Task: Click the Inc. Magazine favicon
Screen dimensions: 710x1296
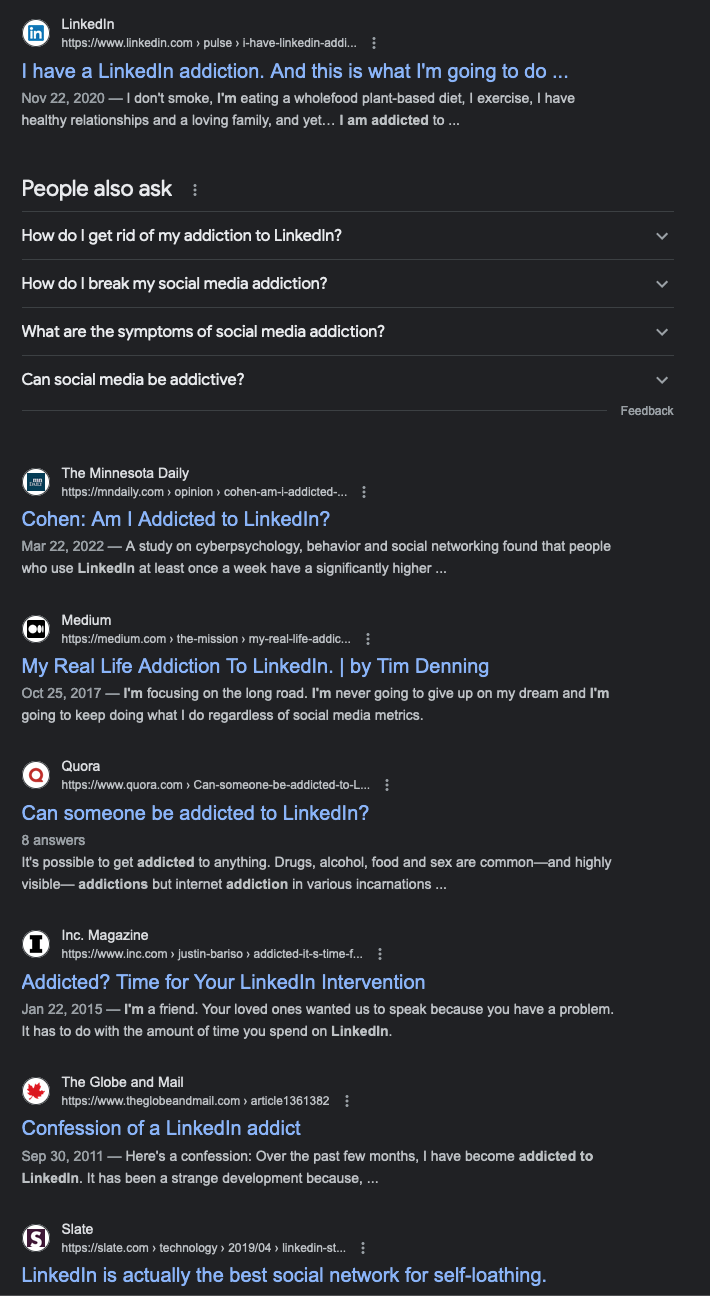Action: tap(36, 944)
